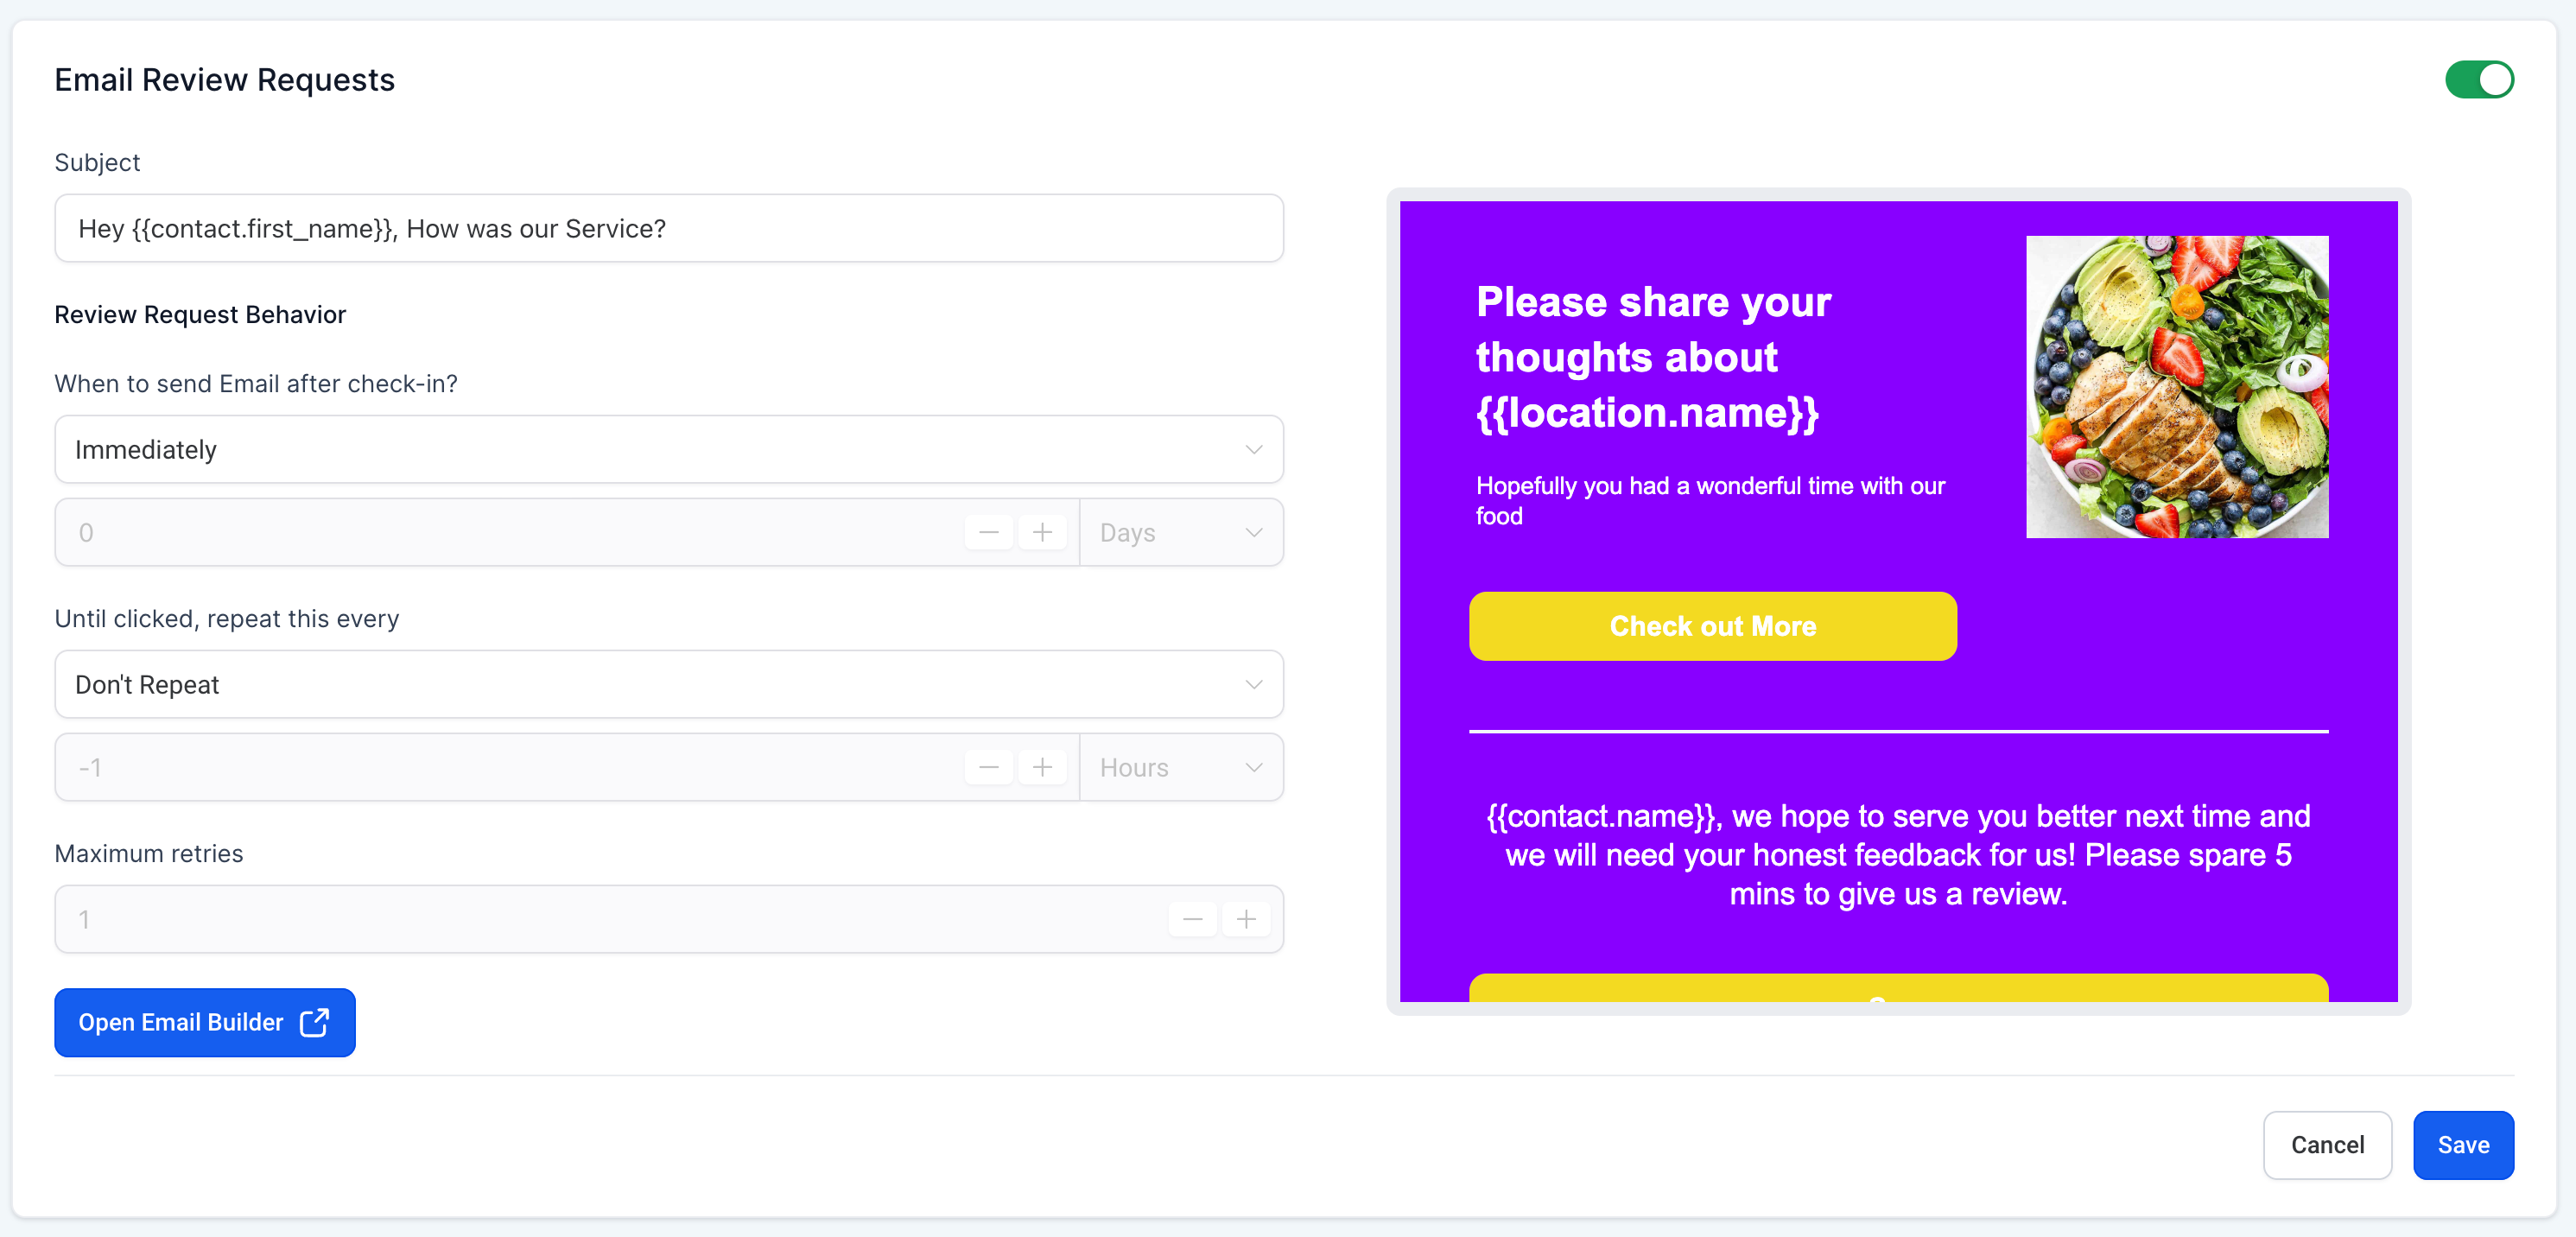The image size is (2576, 1237).
Task: Open the 'Hours' unit dropdown
Action: click(1181, 766)
